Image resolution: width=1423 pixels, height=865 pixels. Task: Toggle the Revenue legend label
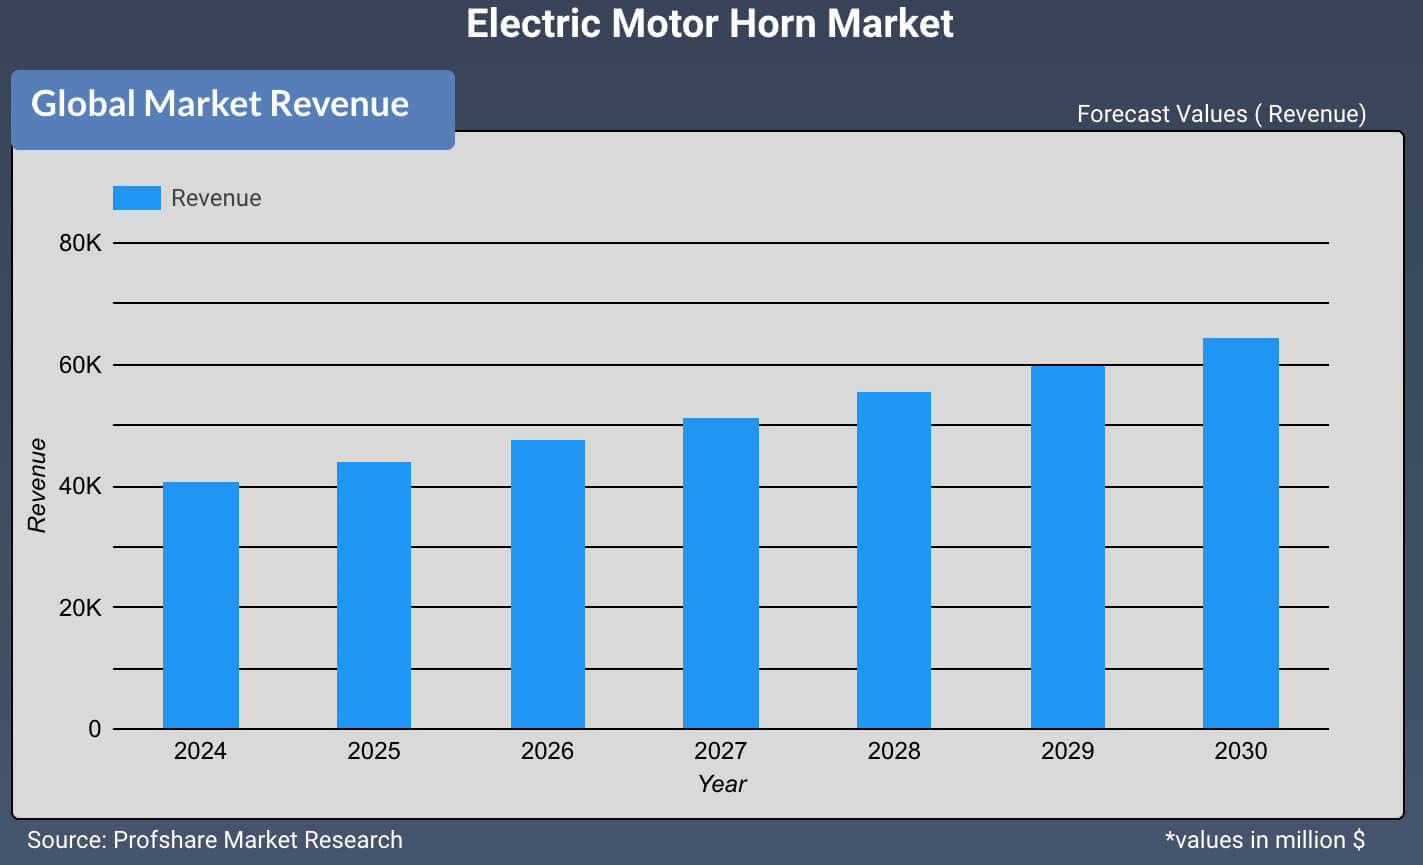click(216, 198)
